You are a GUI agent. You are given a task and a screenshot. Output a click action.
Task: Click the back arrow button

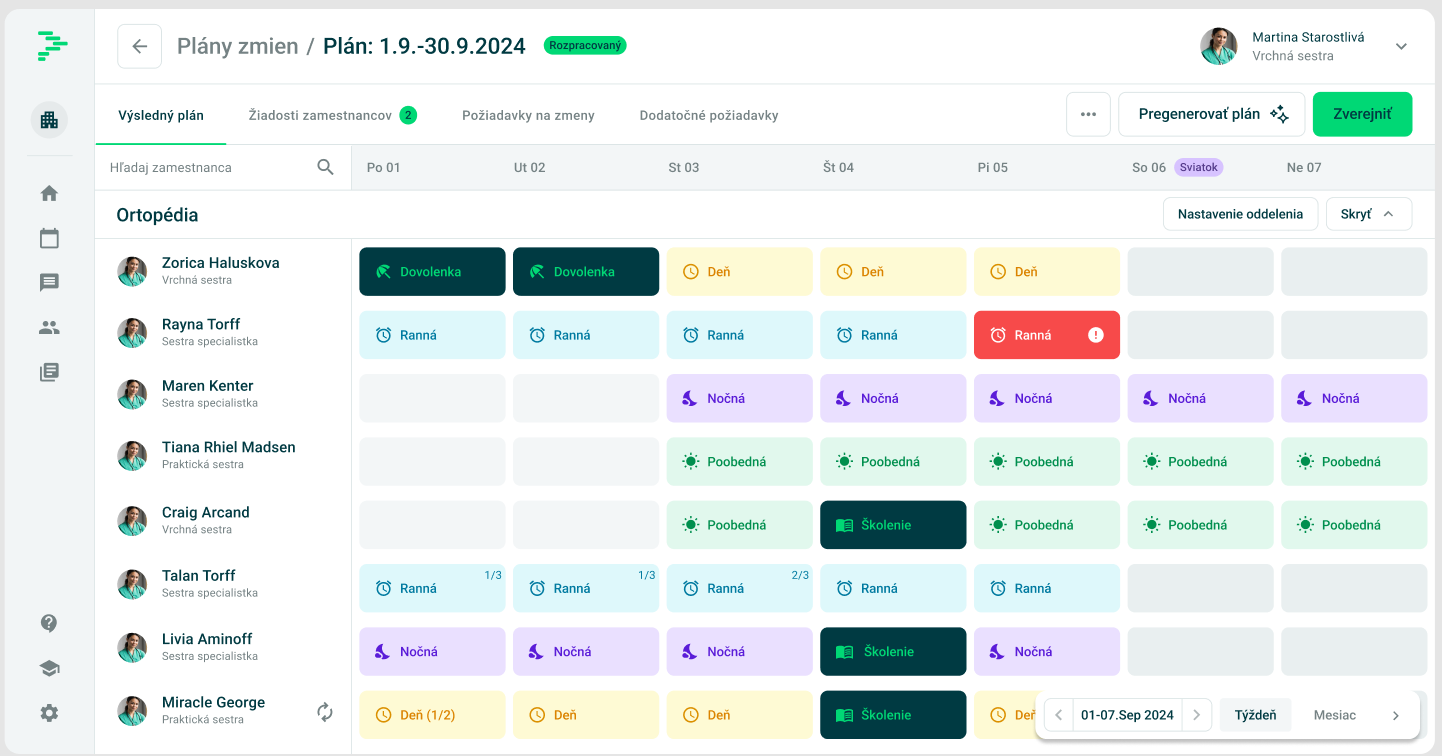pos(139,46)
